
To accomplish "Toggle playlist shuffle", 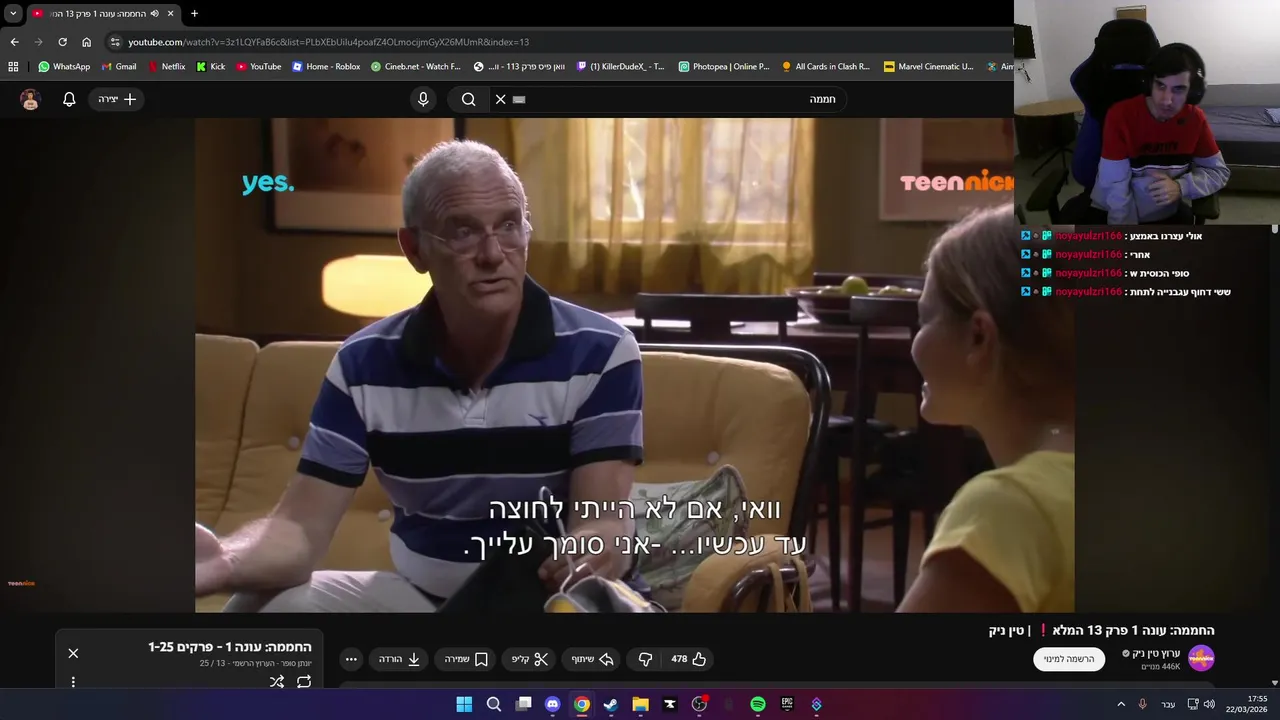I will (277, 682).
